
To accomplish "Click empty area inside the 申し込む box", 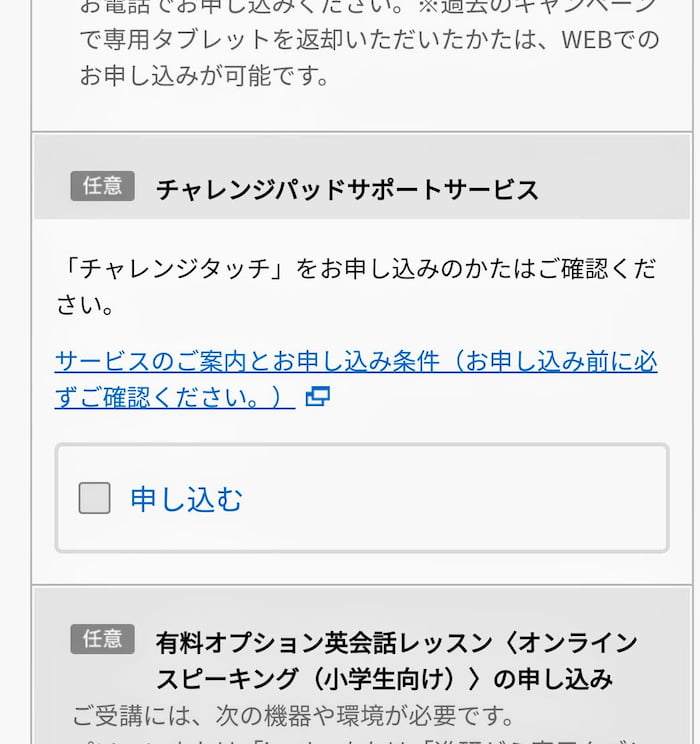I will click(451, 498).
